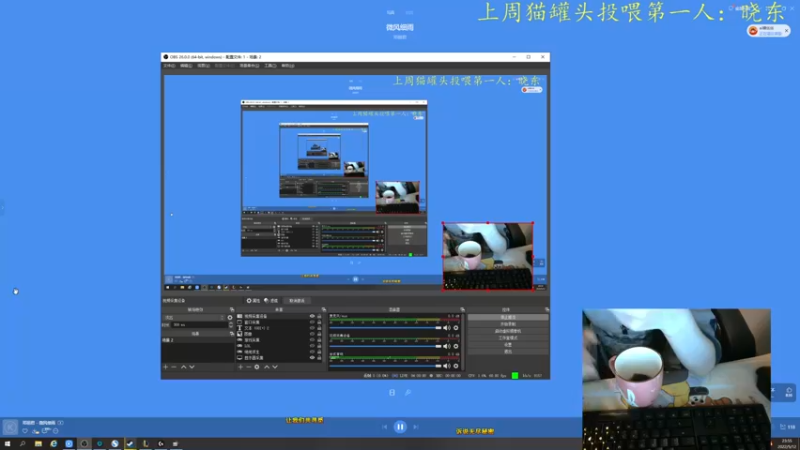The width and height of the screenshot is (800, 450).
Task: Pop out the scene transitions dock panel
Action: [232, 309]
